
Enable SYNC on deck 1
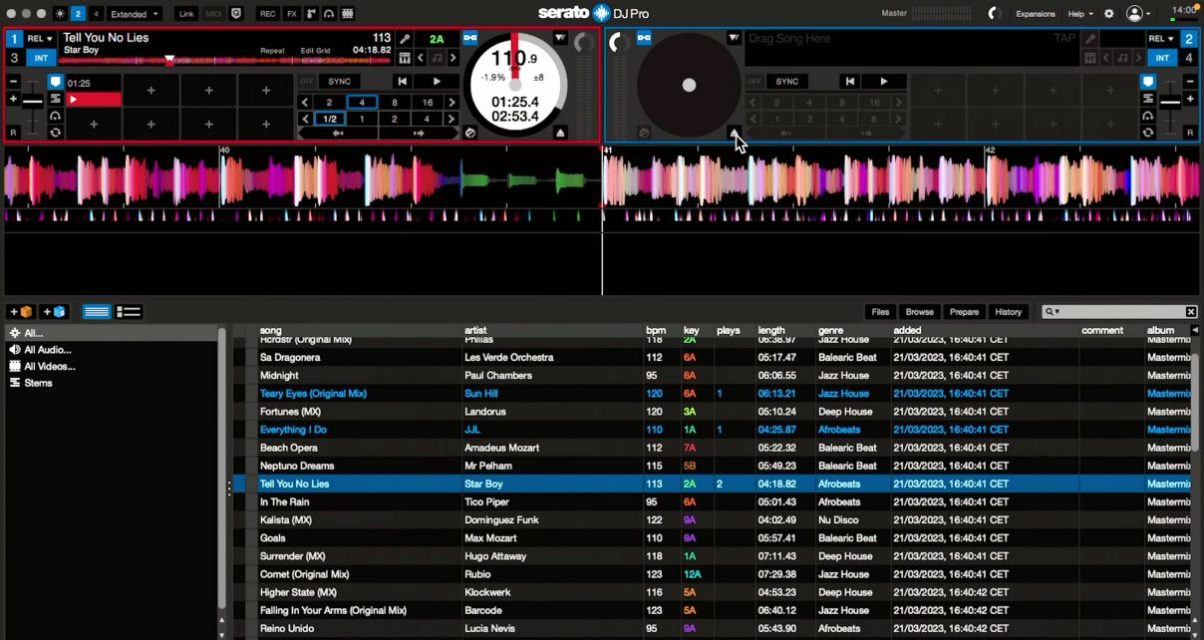[x=338, y=81]
